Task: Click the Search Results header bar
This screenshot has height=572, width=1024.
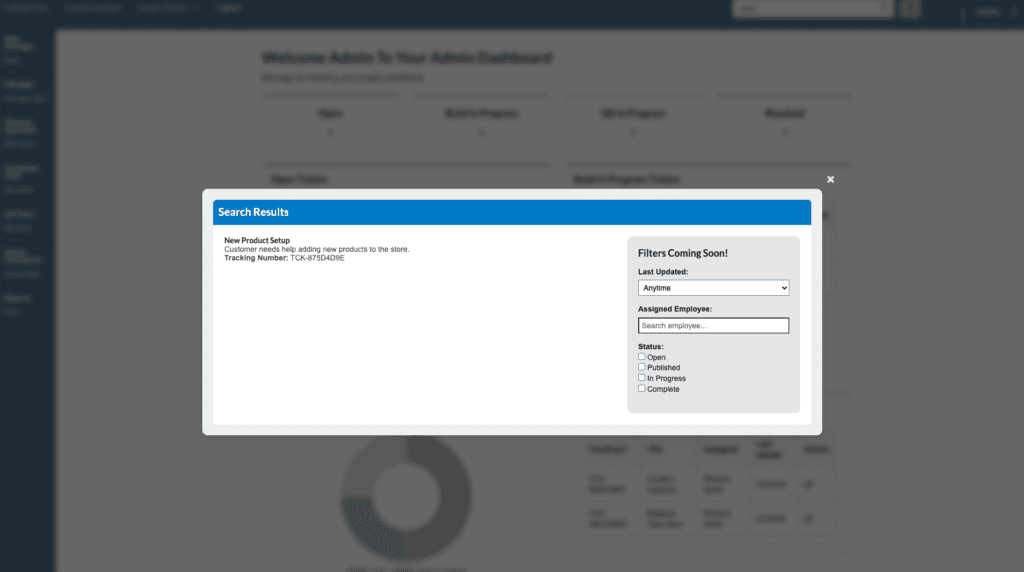Action: (511, 212)
